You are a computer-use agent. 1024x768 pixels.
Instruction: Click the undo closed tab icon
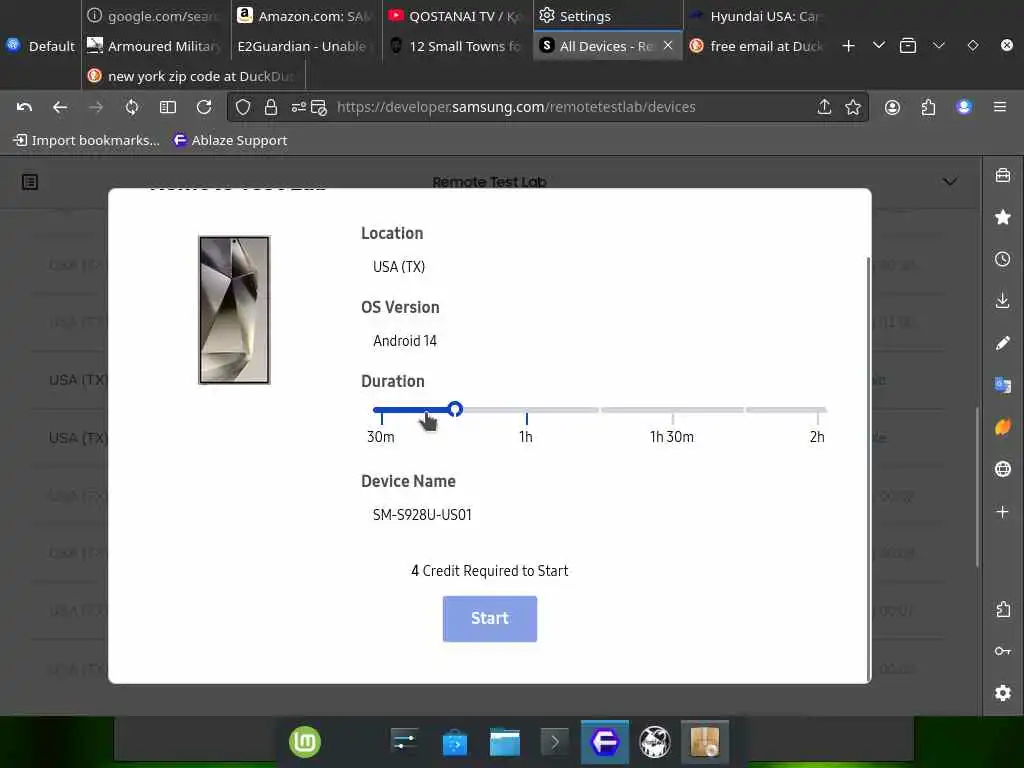pos(24,107)
